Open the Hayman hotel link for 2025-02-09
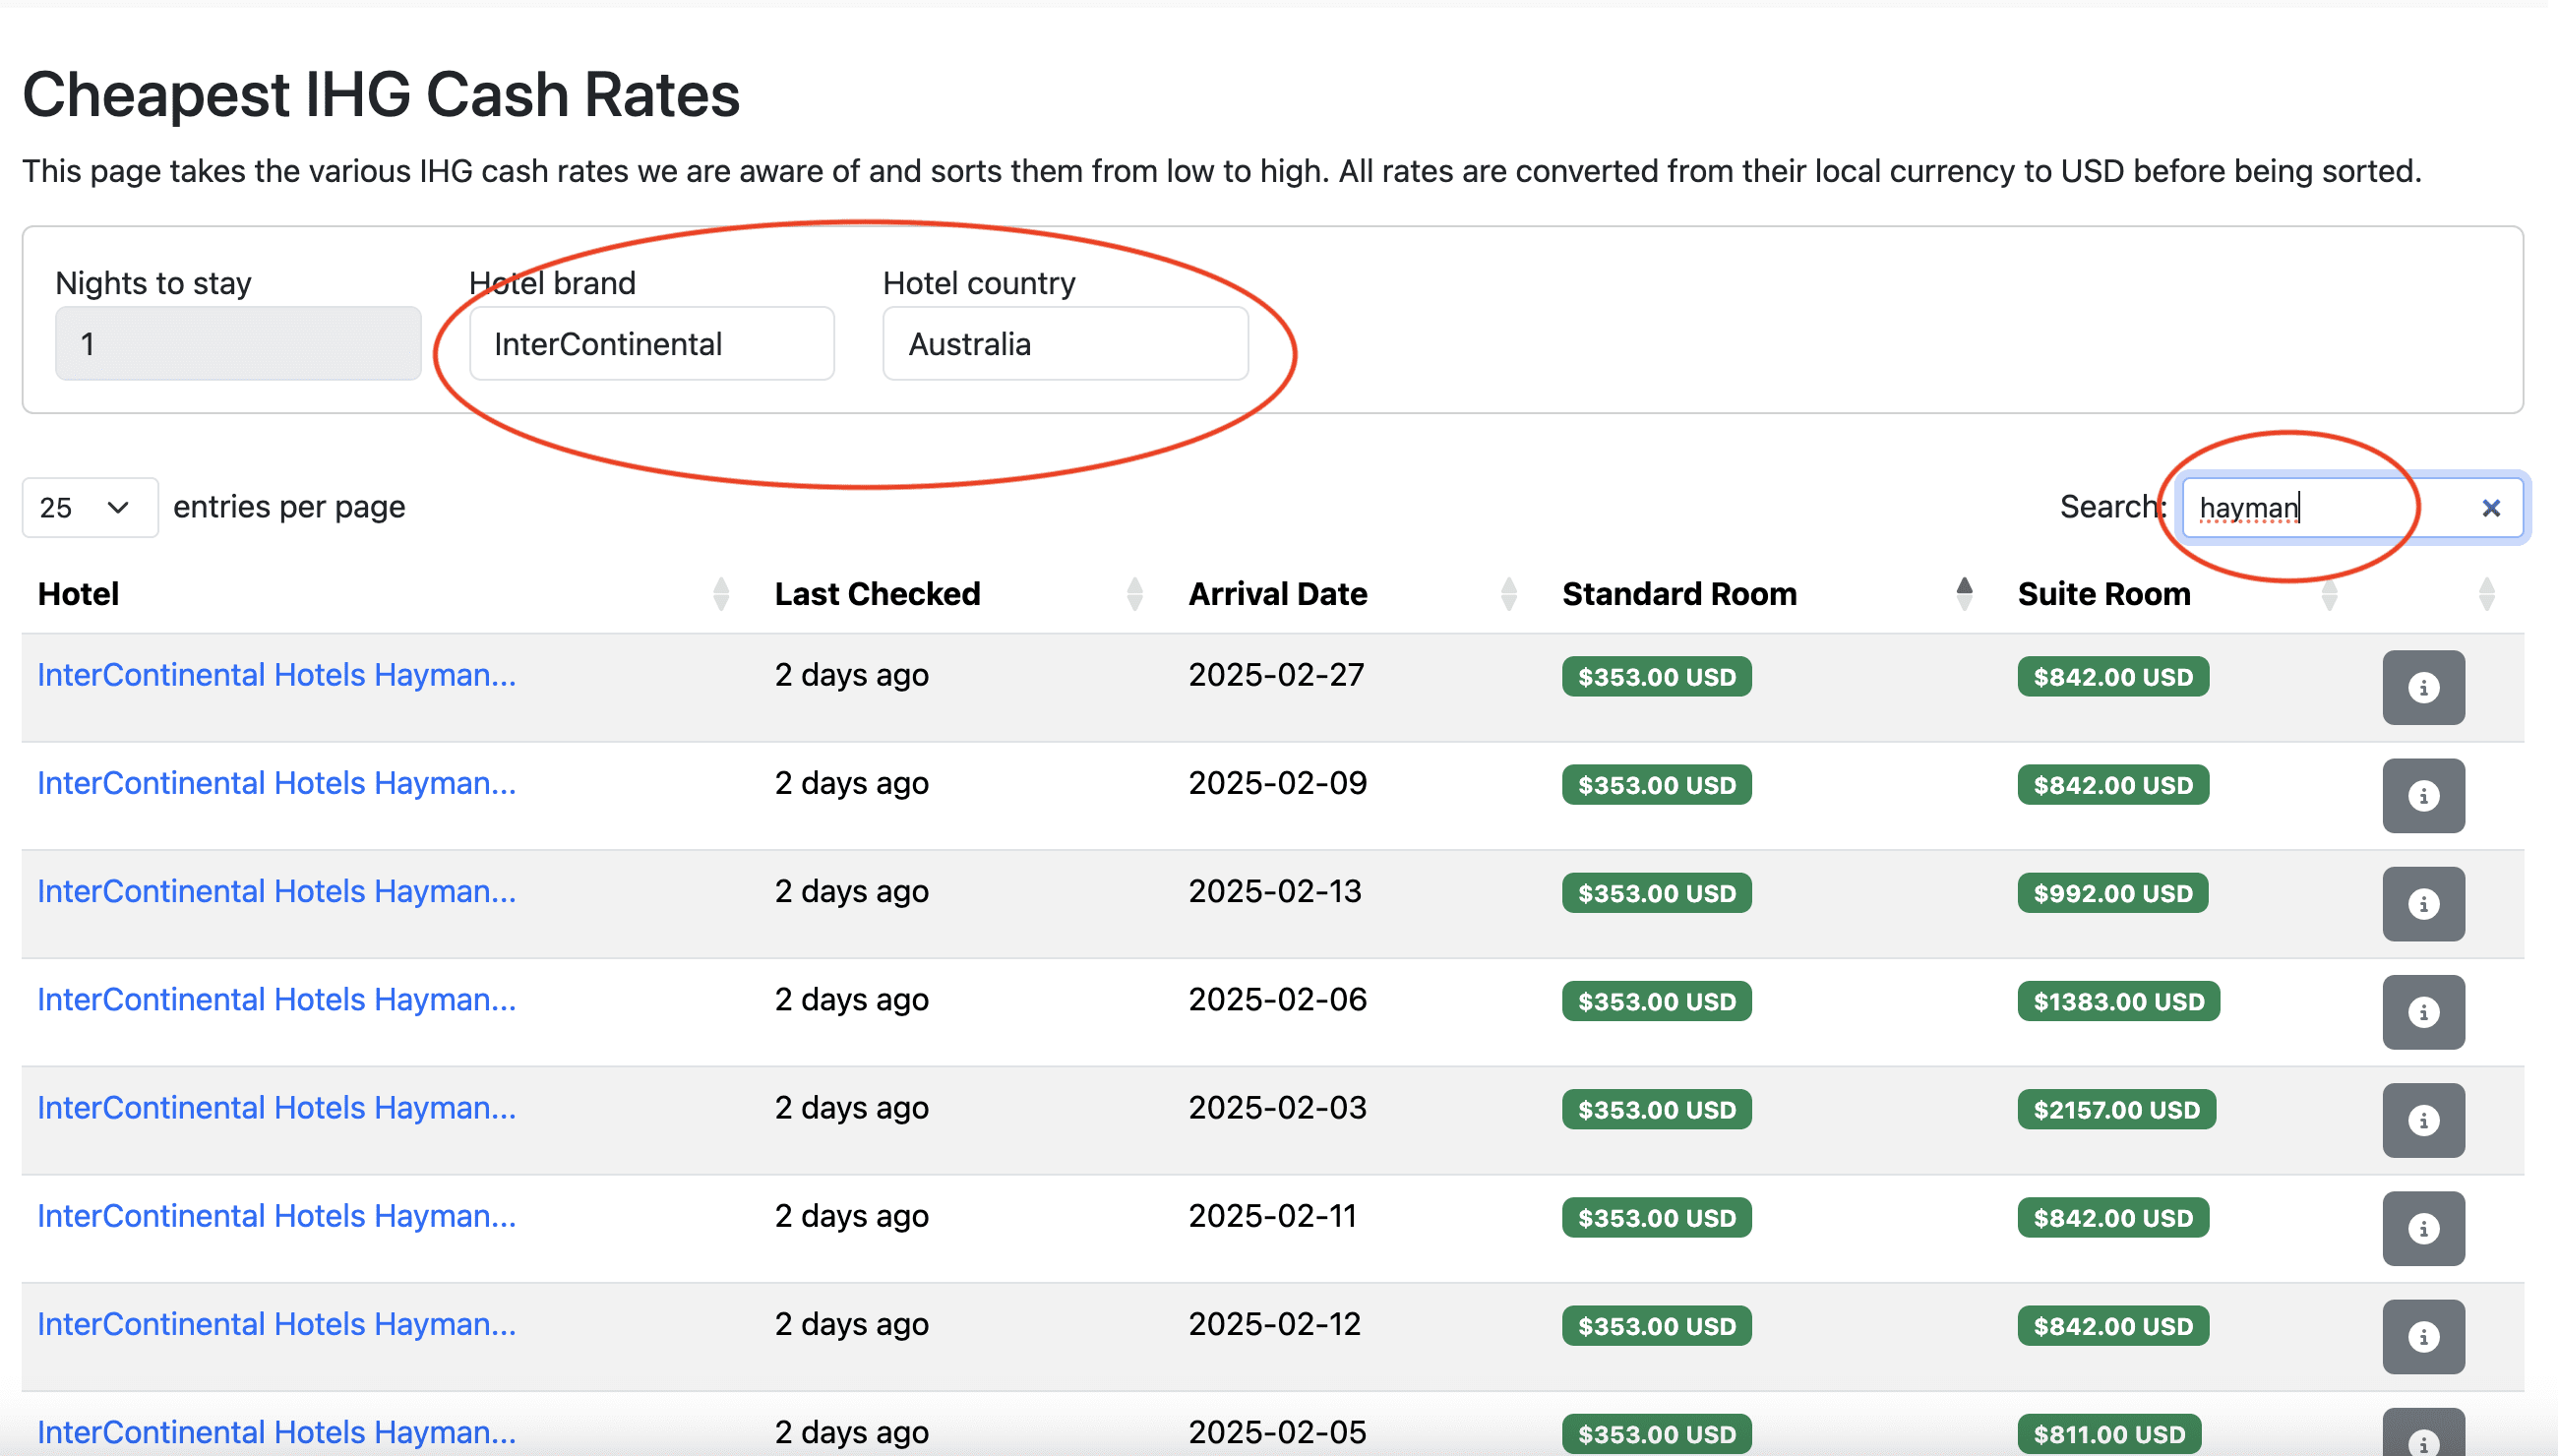The width and height of the screenshot is (2558, 1456). pos(277,783)
